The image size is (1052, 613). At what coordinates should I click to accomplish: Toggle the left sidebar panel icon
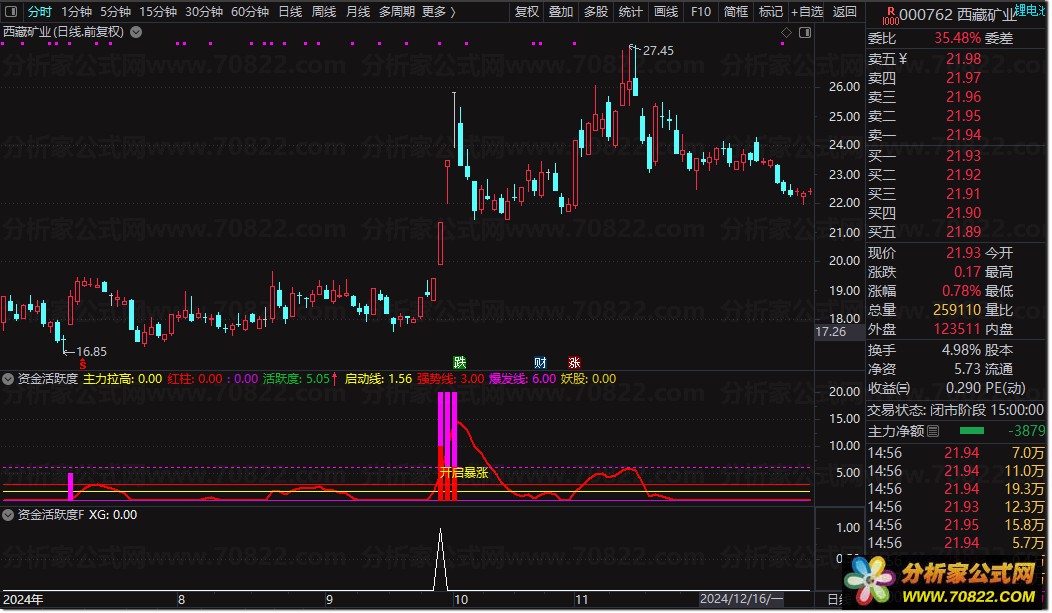coord(11,11)
